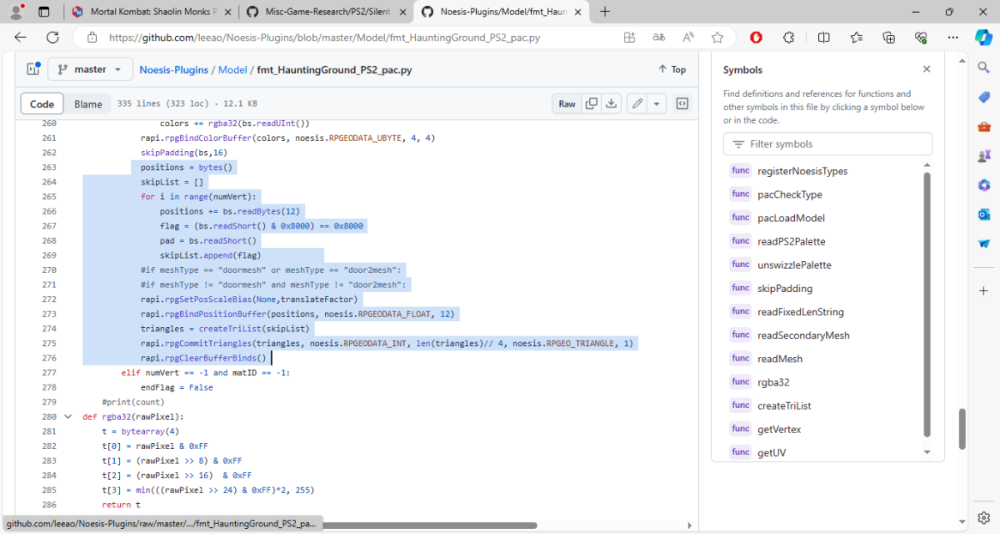Copy raw file contents icon
Viewport: 1000px width, 534px height.
[x=592, y=104]
